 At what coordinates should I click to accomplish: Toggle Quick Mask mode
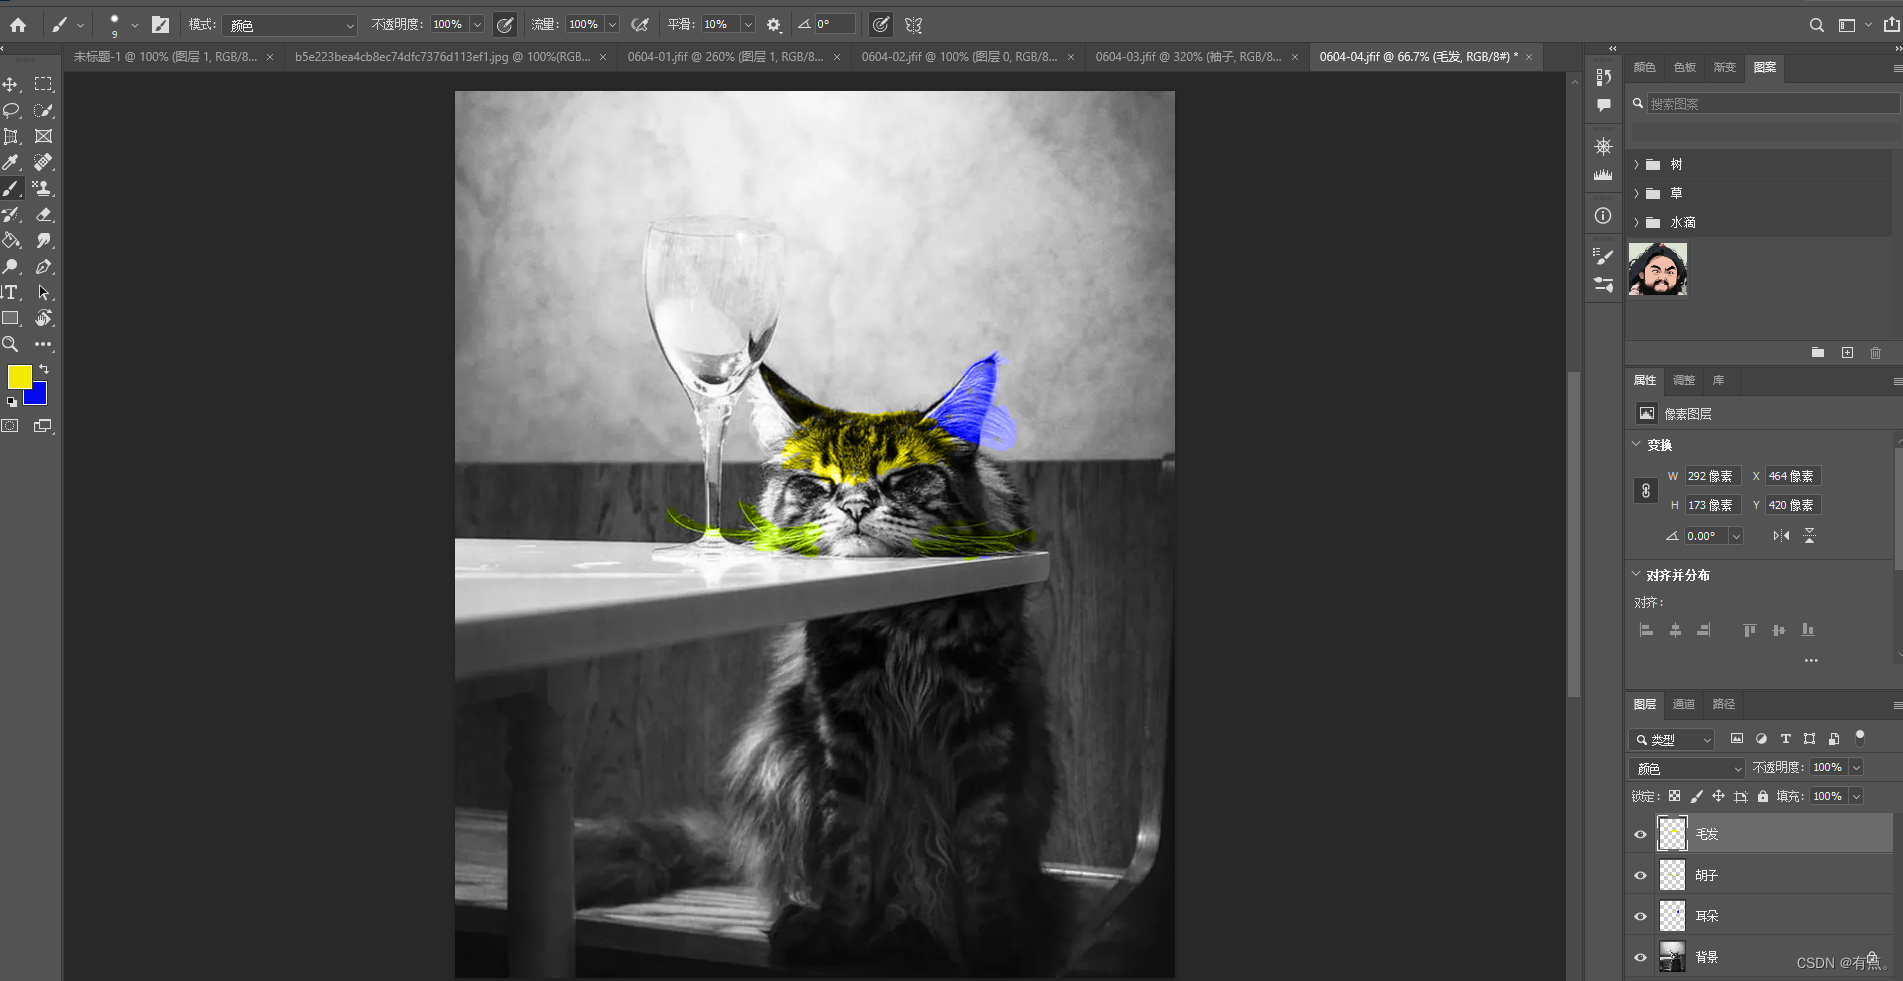(x=10, y=426)
